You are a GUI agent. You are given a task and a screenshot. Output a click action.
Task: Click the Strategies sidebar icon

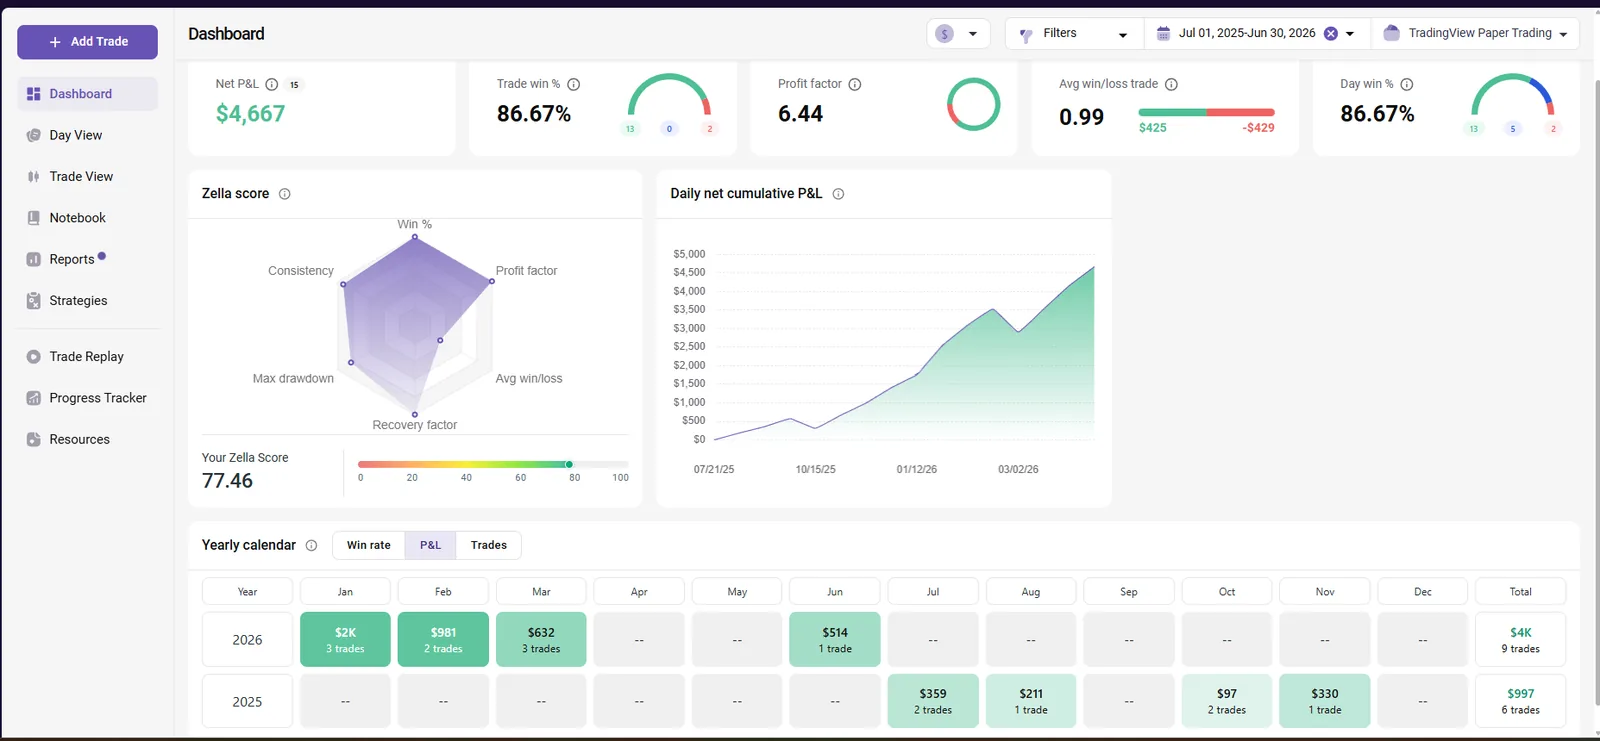tap(33, 300)
